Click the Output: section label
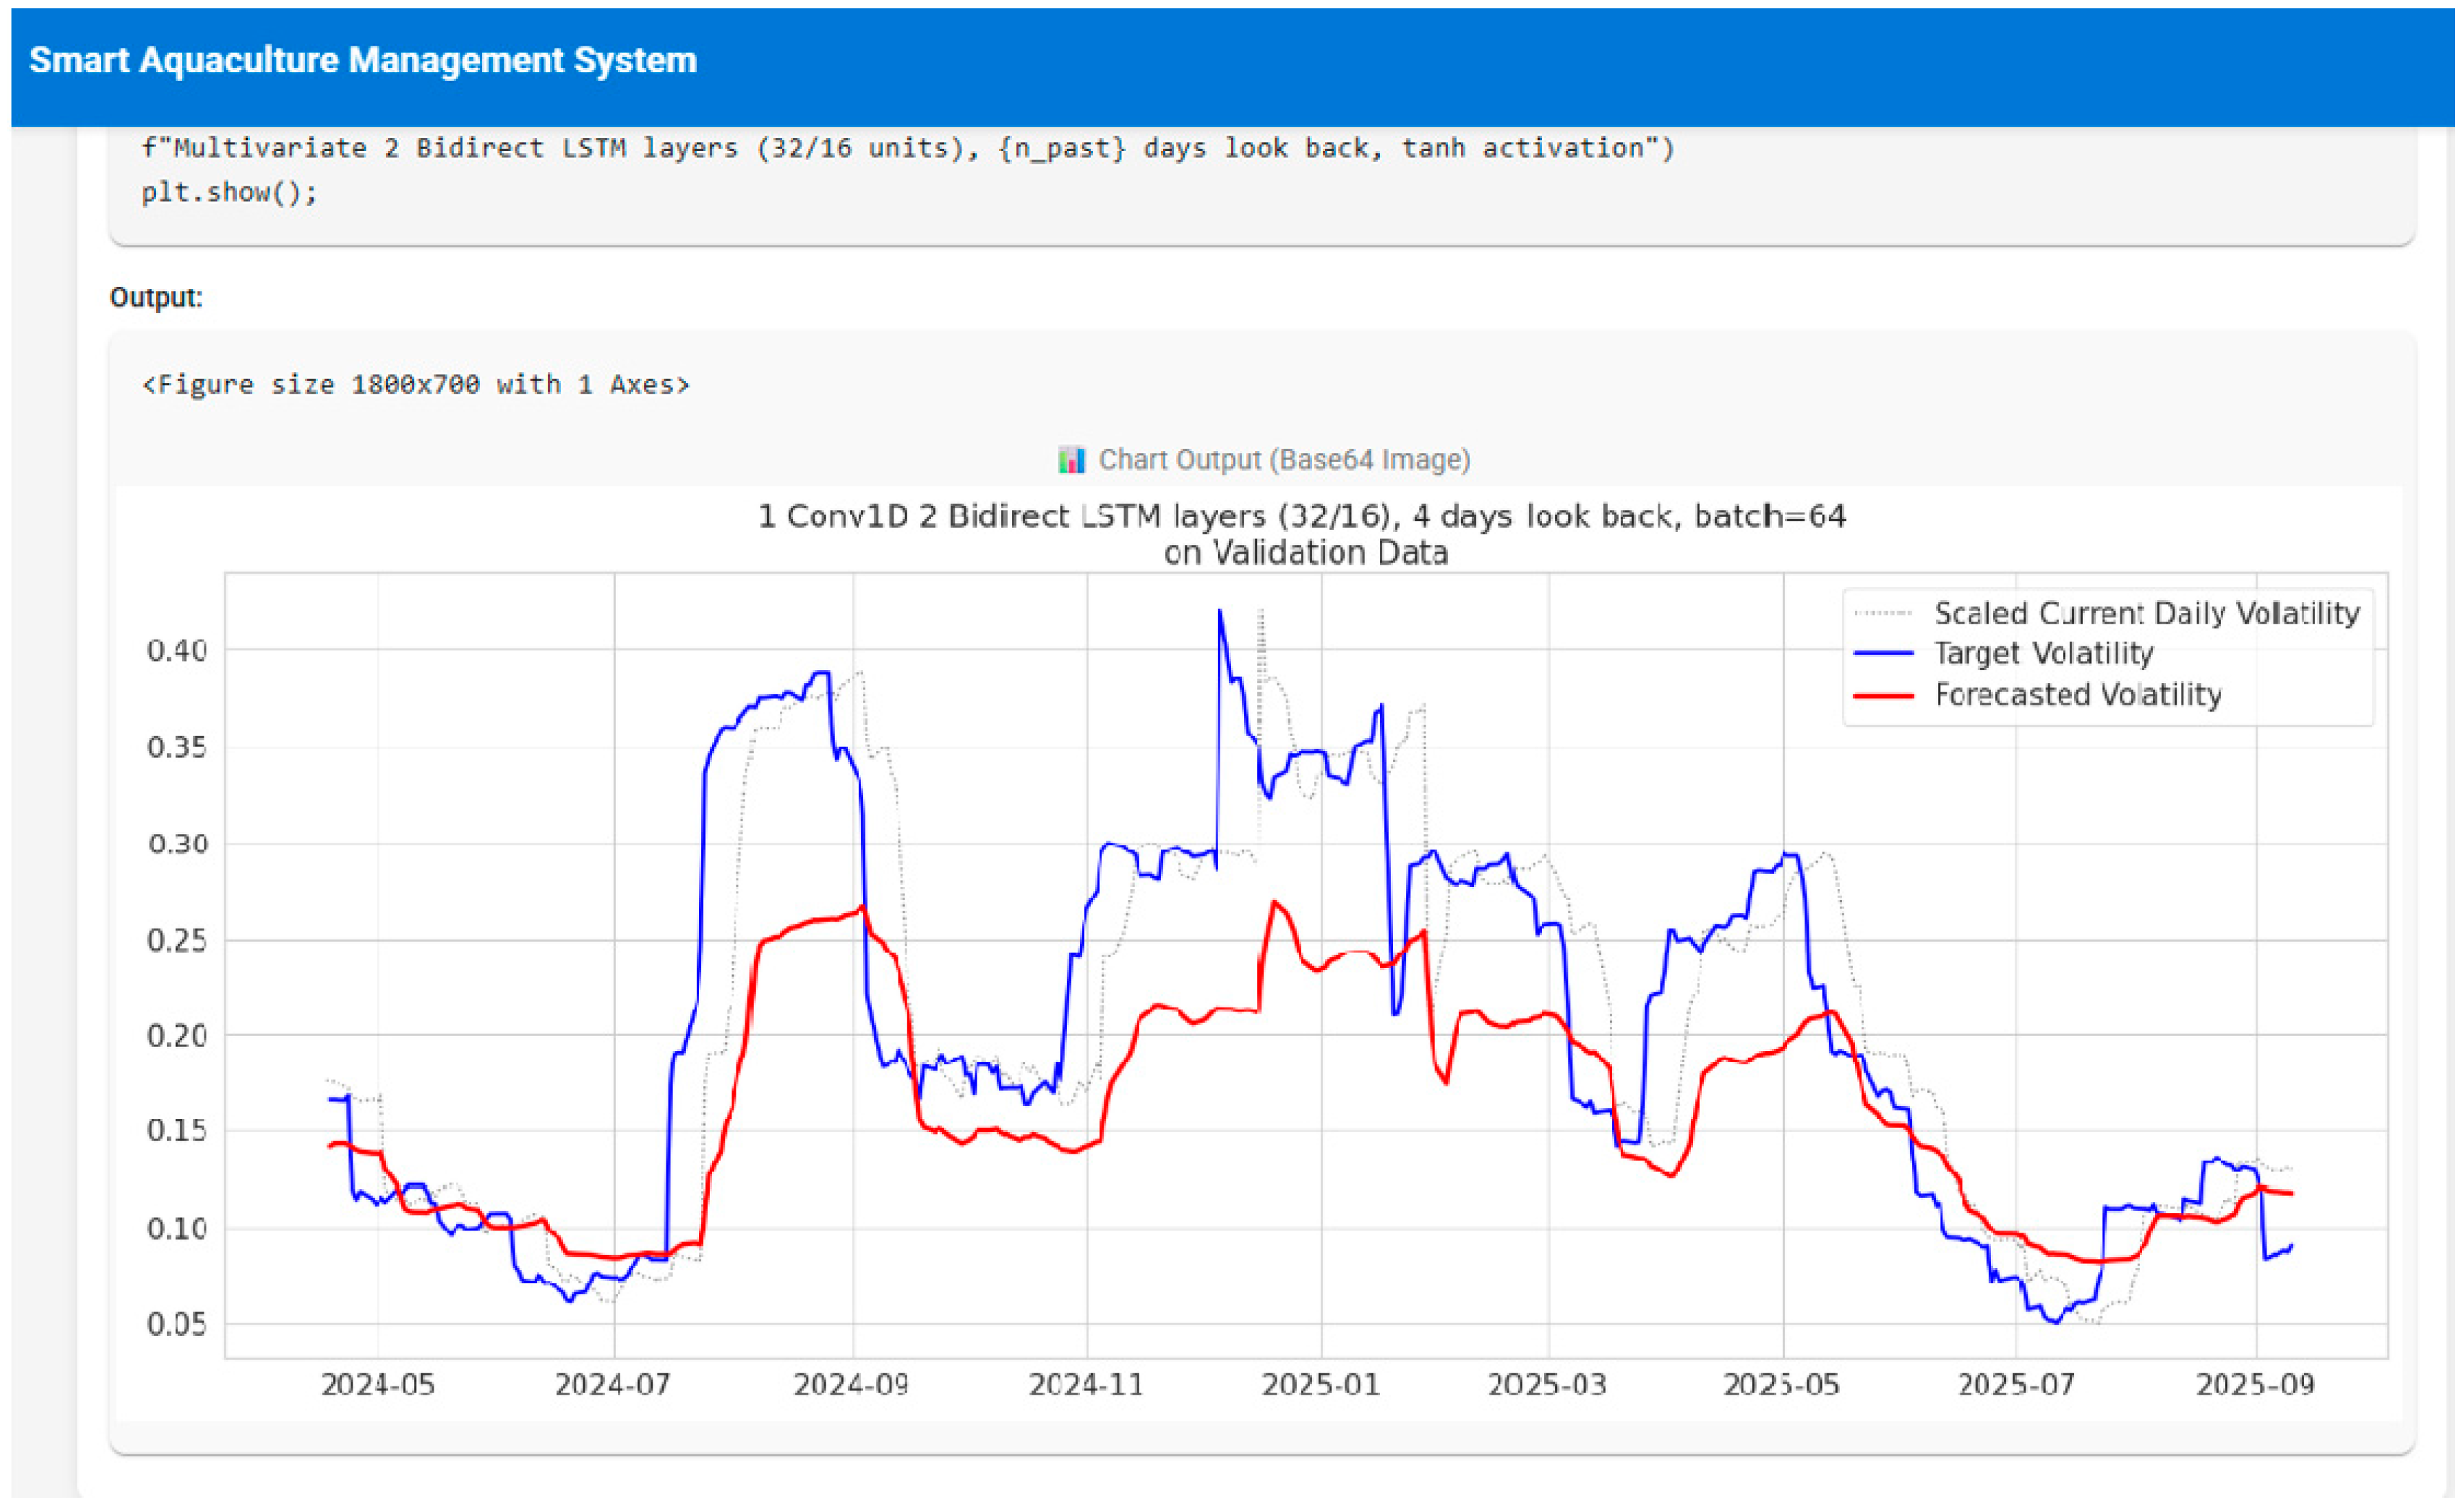Screen dimensions: 2464x1507 click(156, 298)
